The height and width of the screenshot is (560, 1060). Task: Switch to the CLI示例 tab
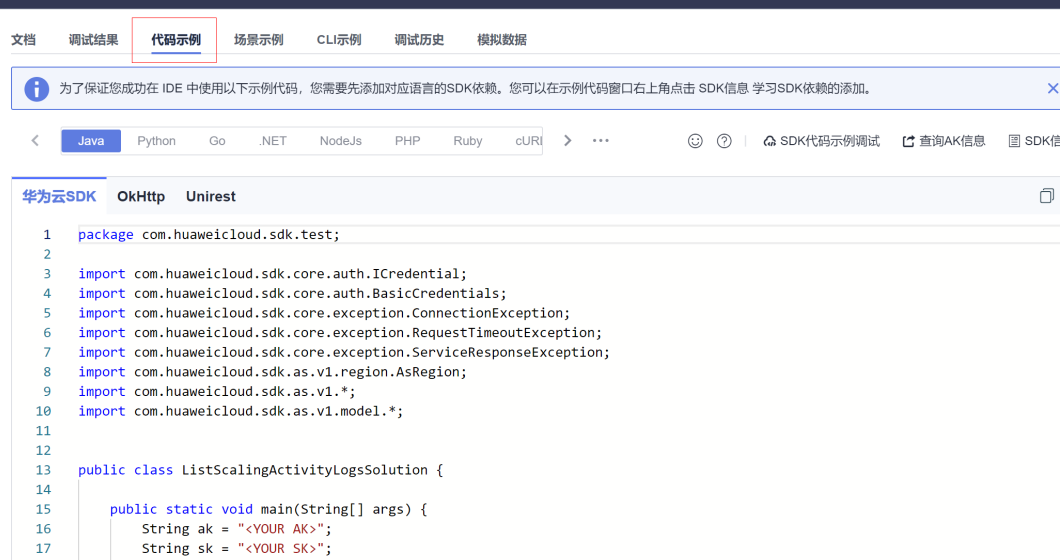coord(339,40)
